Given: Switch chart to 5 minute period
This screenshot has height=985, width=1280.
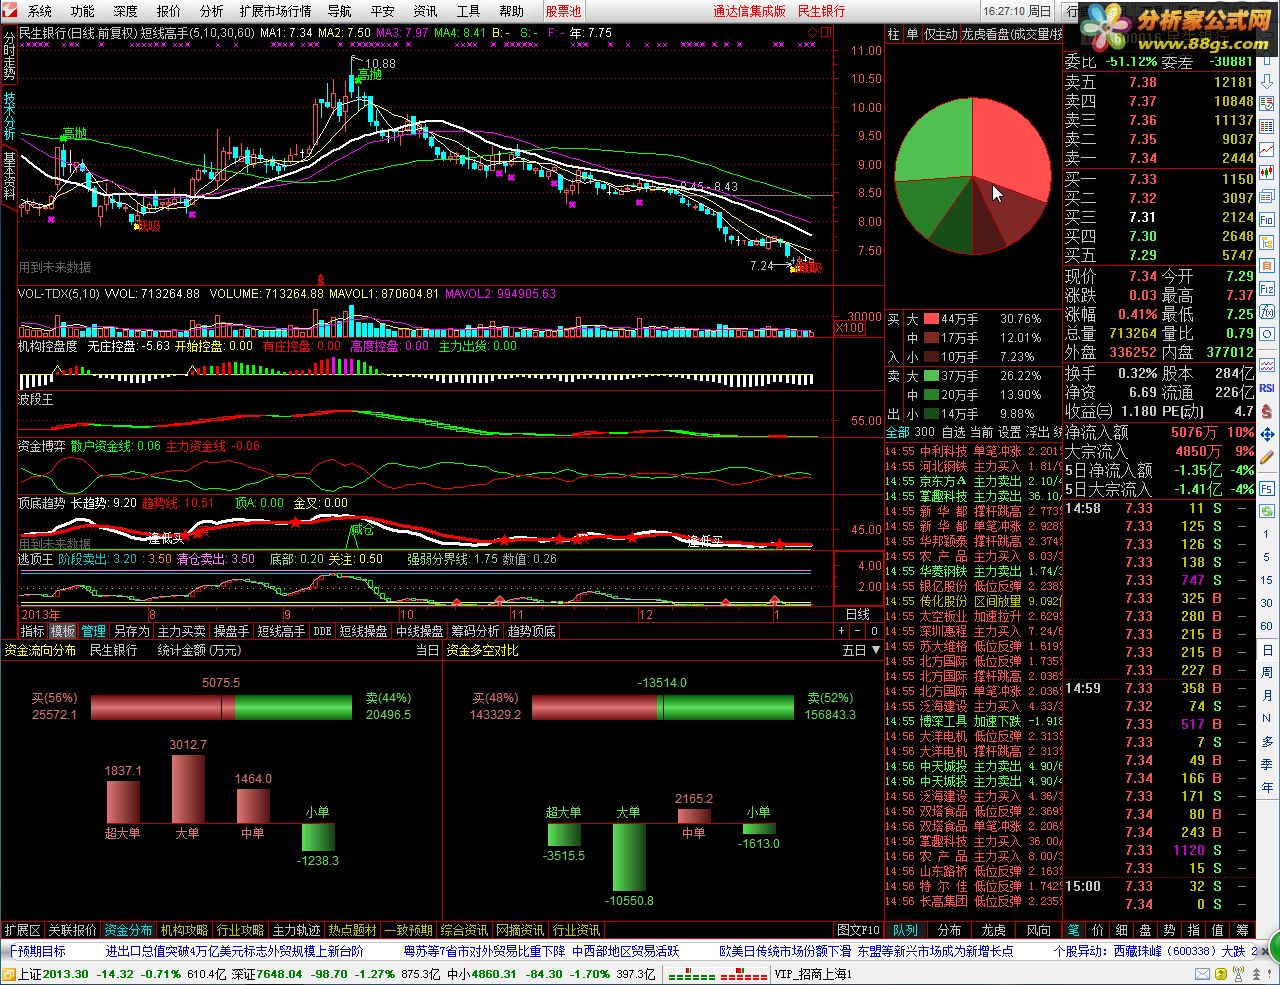Looking at the screenshot, I should (1267, 557).
